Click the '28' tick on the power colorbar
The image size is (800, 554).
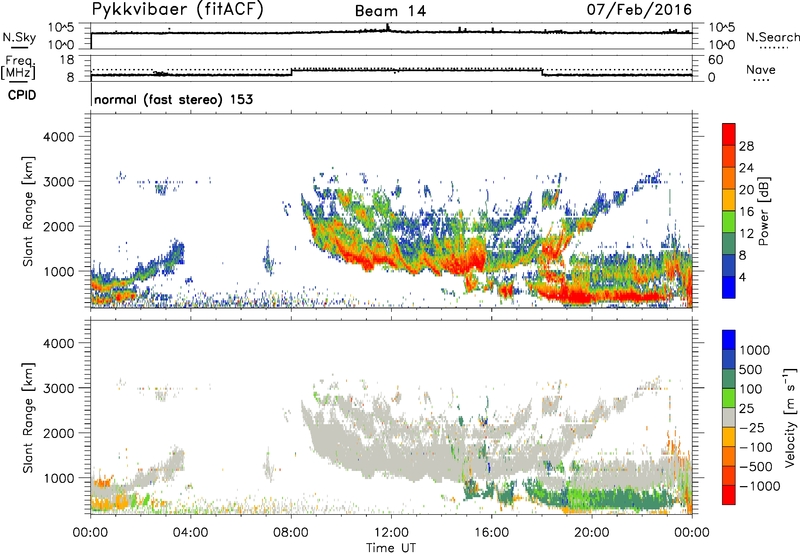click(x=746, y=146)
